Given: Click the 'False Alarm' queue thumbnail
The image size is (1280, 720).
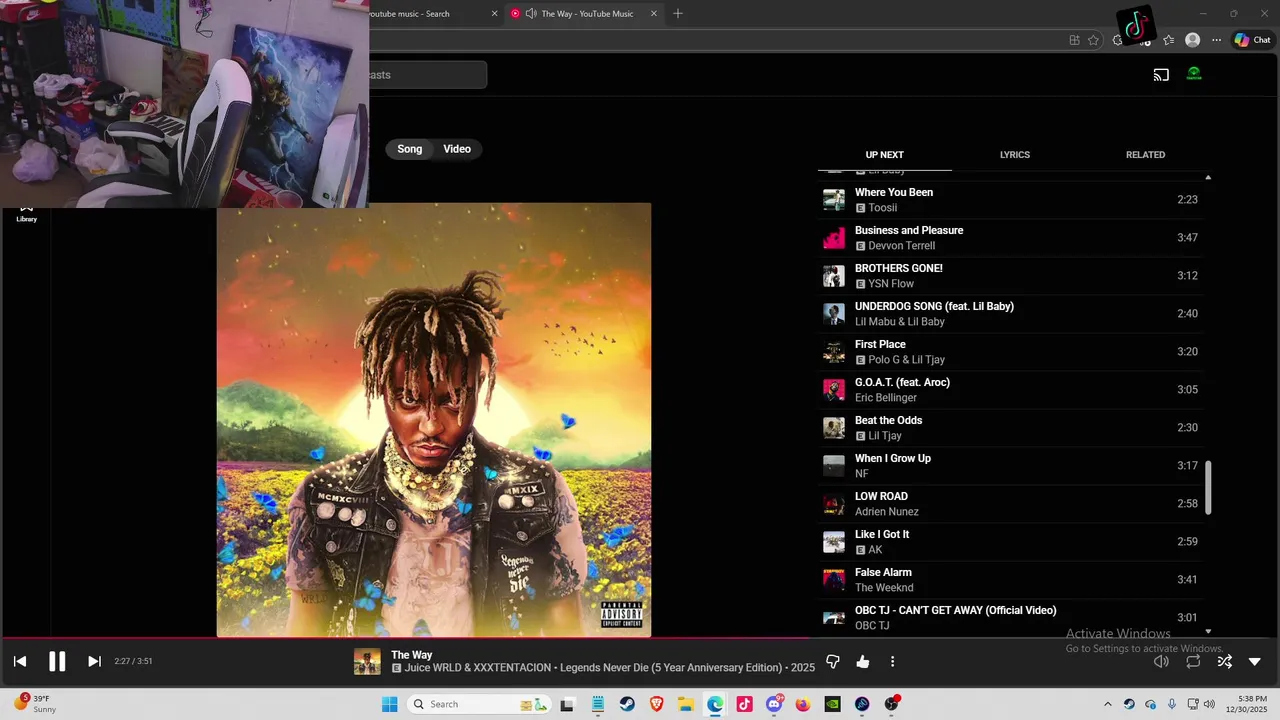Looking at the screenshot, I should point(834,580).
